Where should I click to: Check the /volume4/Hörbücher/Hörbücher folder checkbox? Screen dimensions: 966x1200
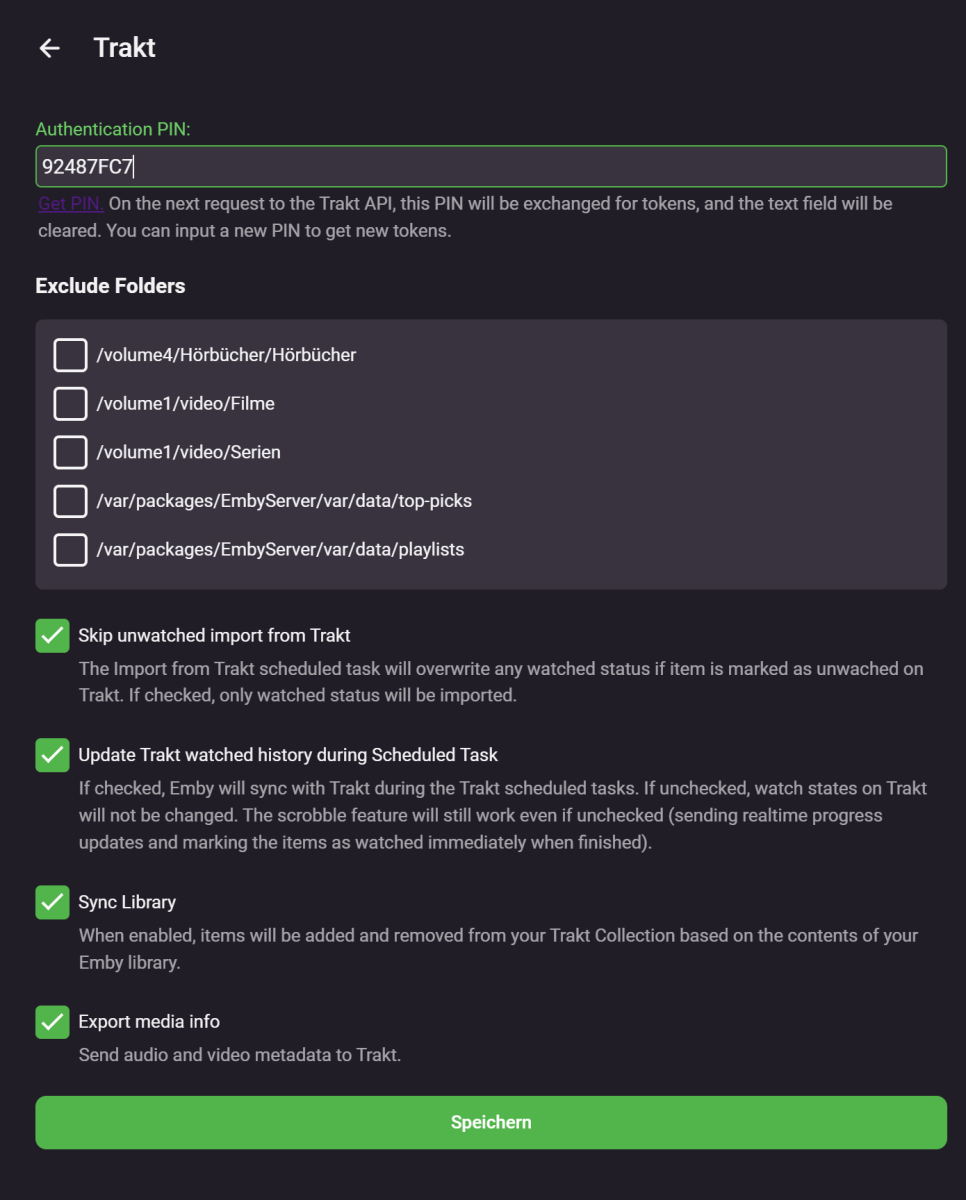(70, 355)
